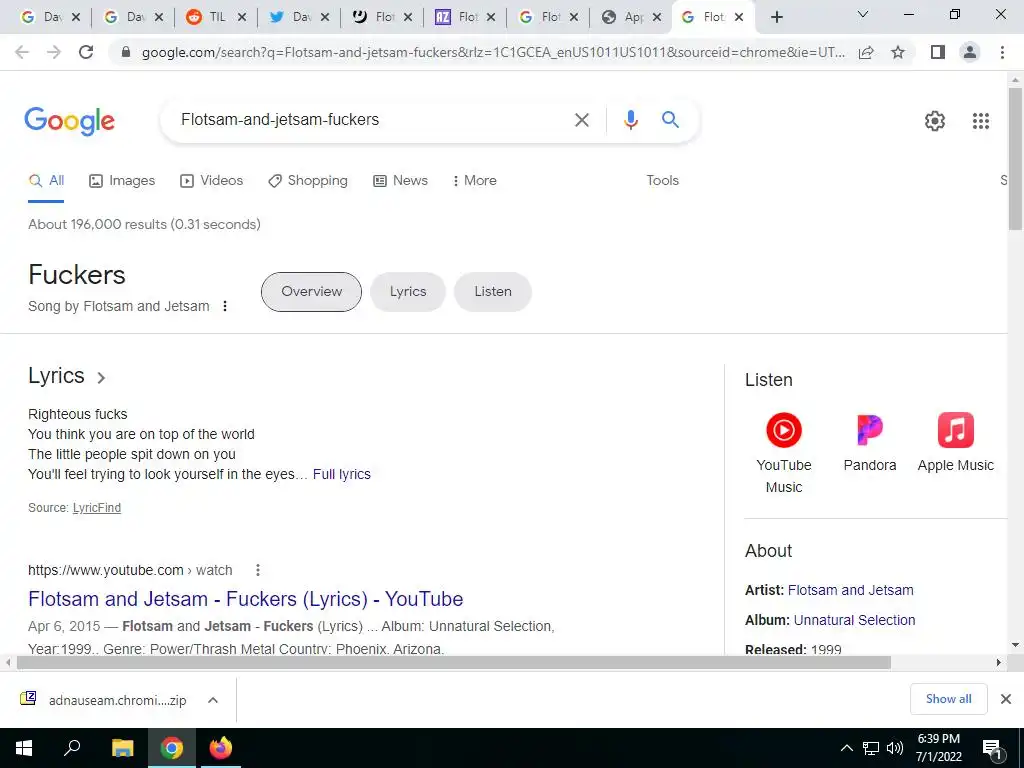Viewport: 1024px width, 768px height.
Task: Open taskbar search
Action: [x=72, y=748]
